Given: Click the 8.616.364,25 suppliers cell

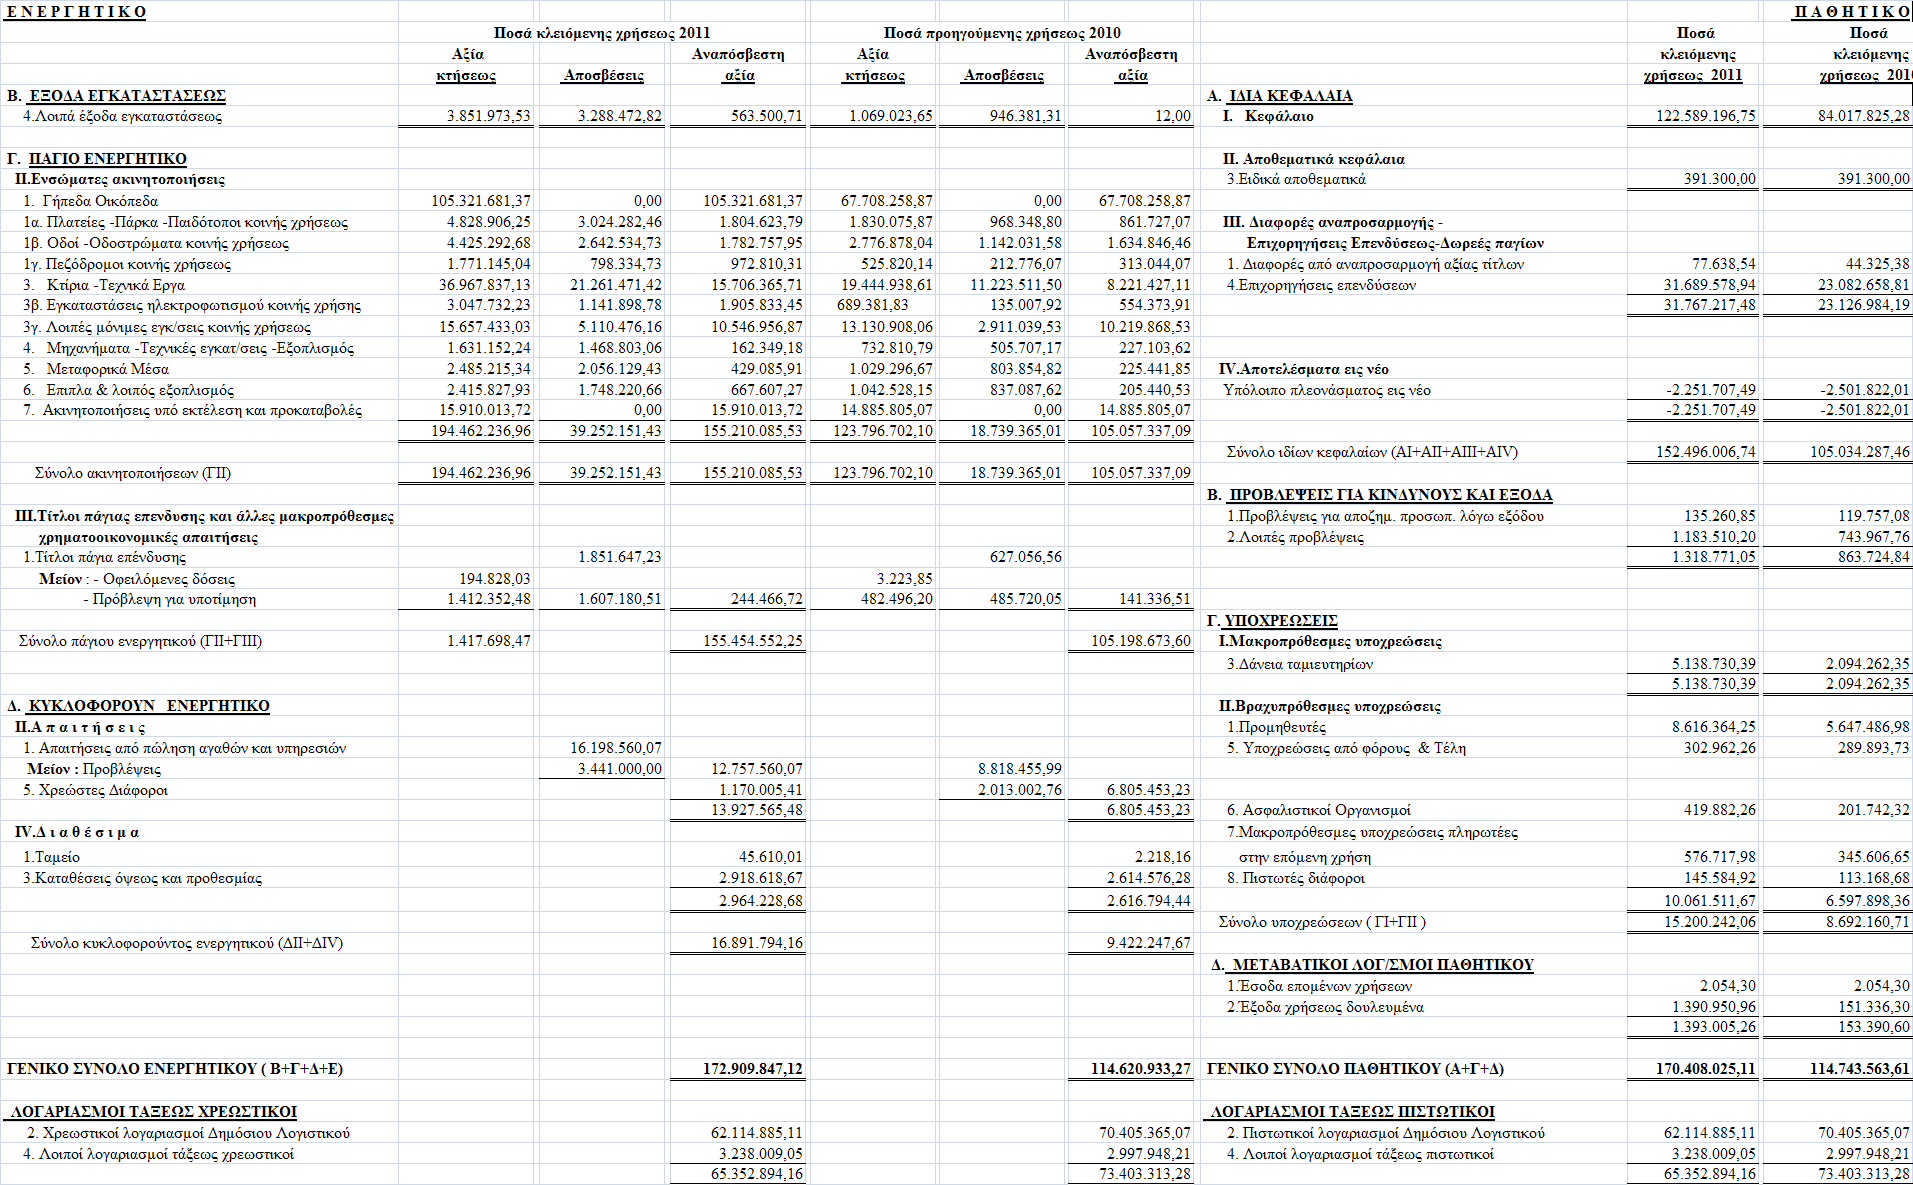Looking at the screenshot, I should [1713, 727].
